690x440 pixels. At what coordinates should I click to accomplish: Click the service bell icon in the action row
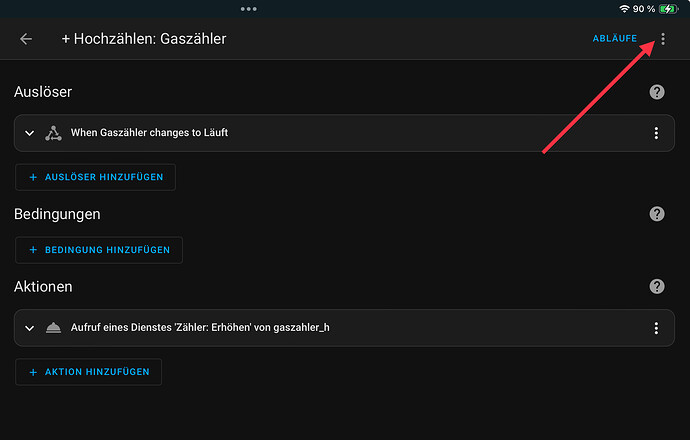coord(53,328)
